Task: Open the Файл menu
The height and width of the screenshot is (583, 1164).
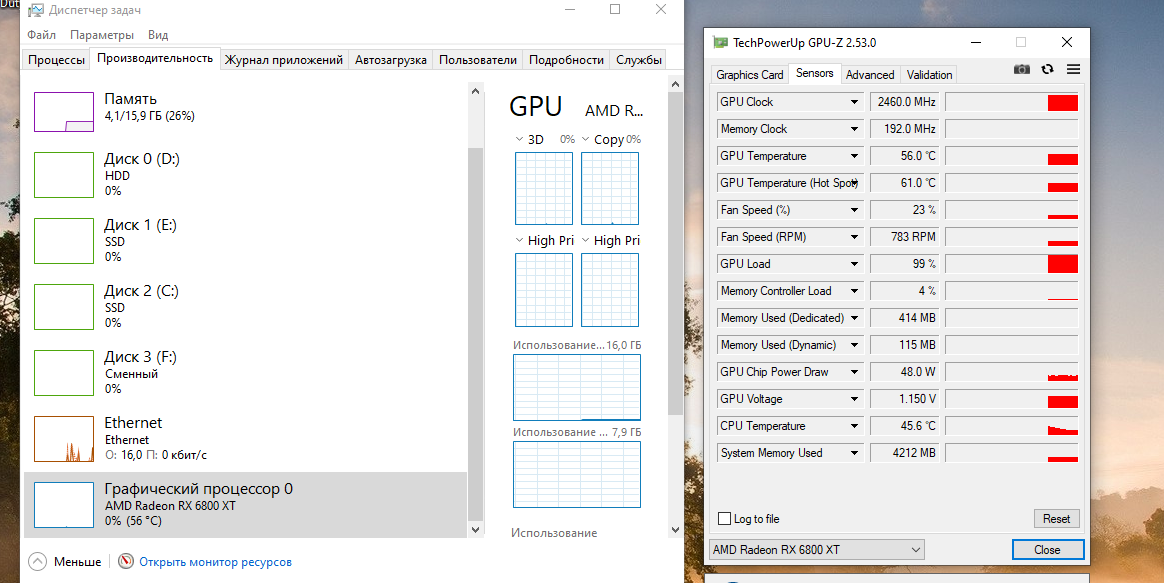Action: [42, 35]
